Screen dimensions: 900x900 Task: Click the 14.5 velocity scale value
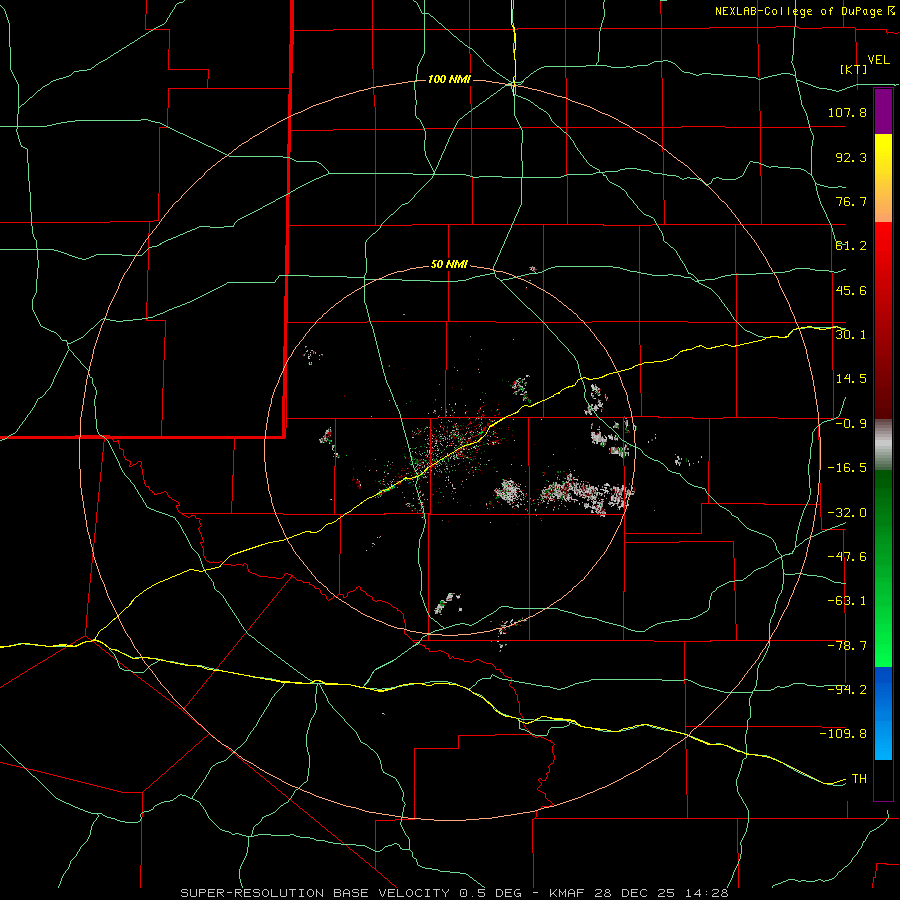click(851, 379)
